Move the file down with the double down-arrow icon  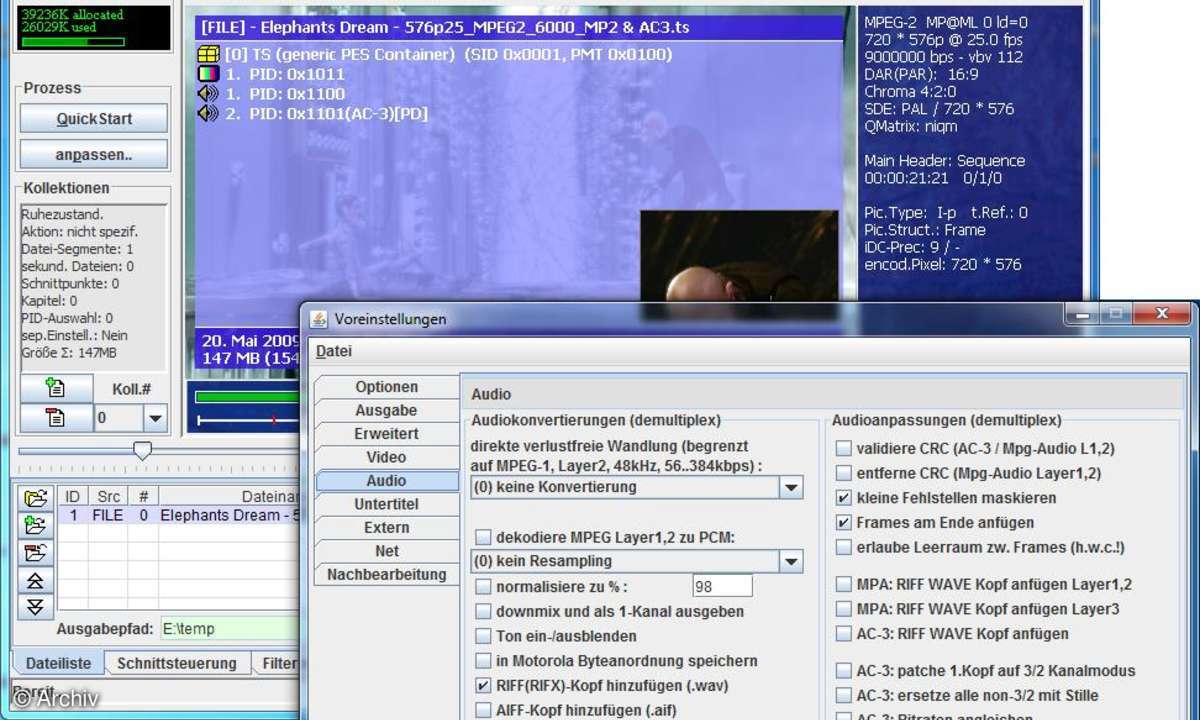[35, 607]
